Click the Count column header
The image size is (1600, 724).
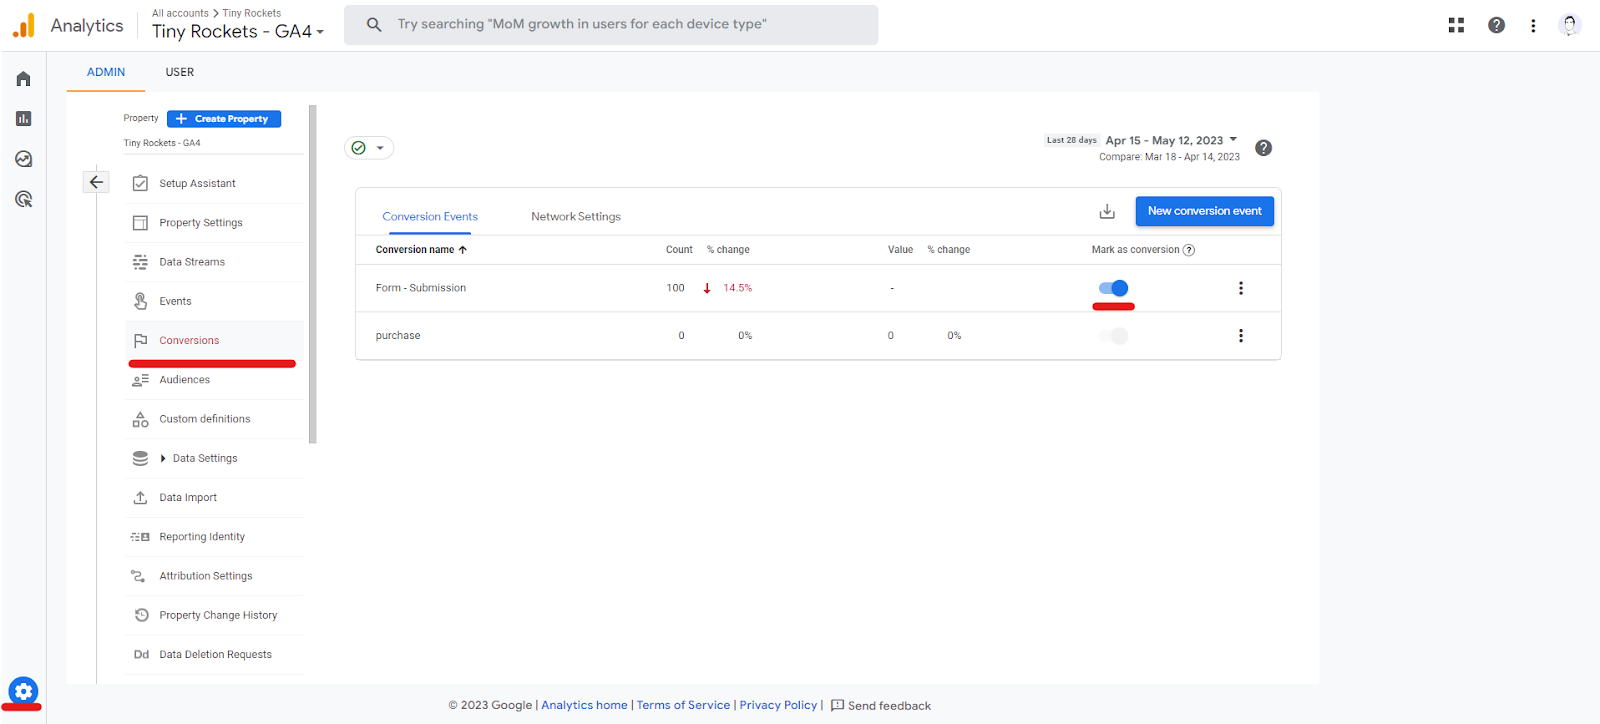coord(679,250)
